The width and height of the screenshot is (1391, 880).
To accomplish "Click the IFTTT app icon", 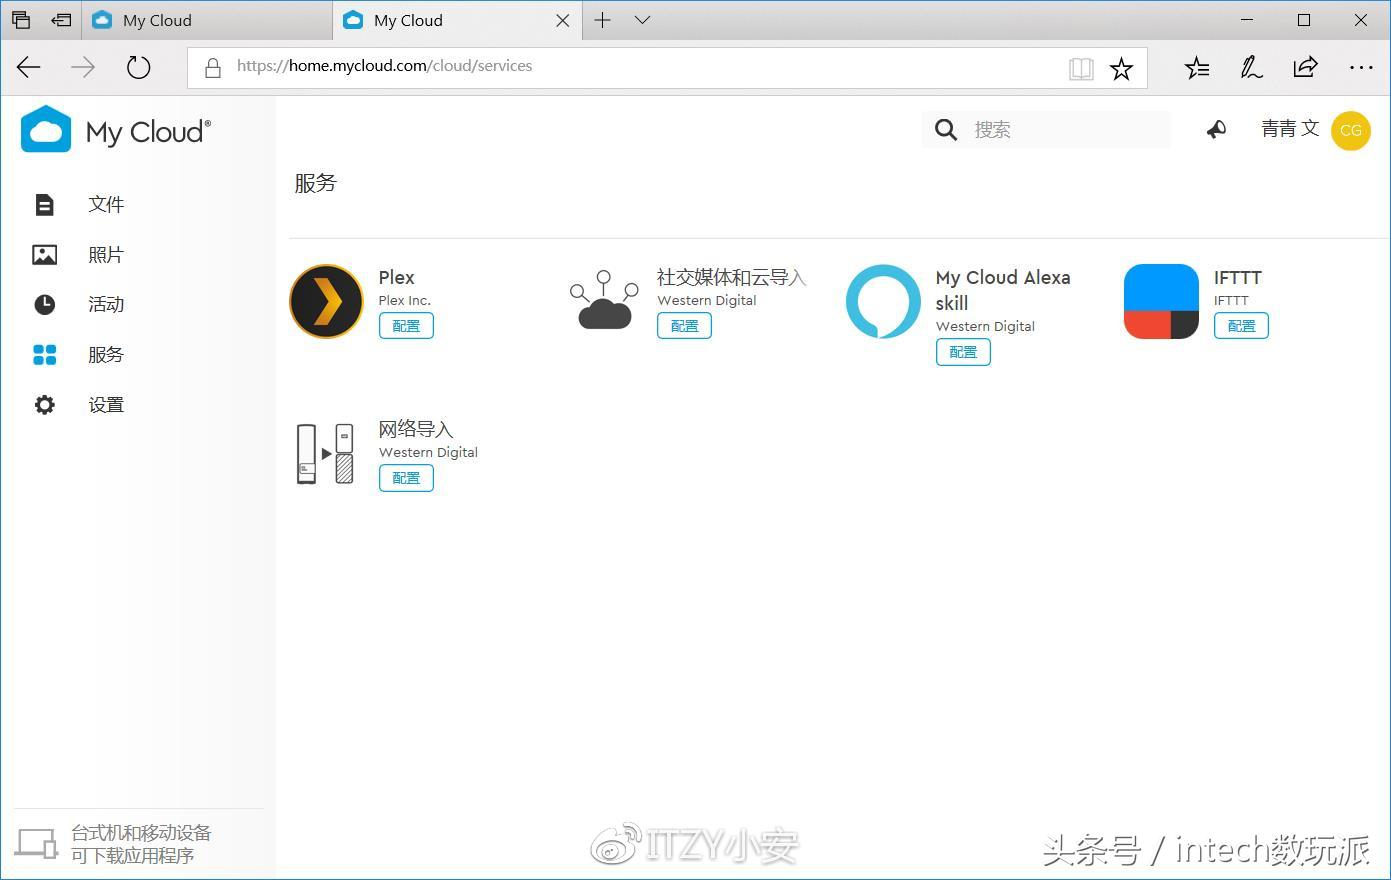I will (x=1160, y=300).
